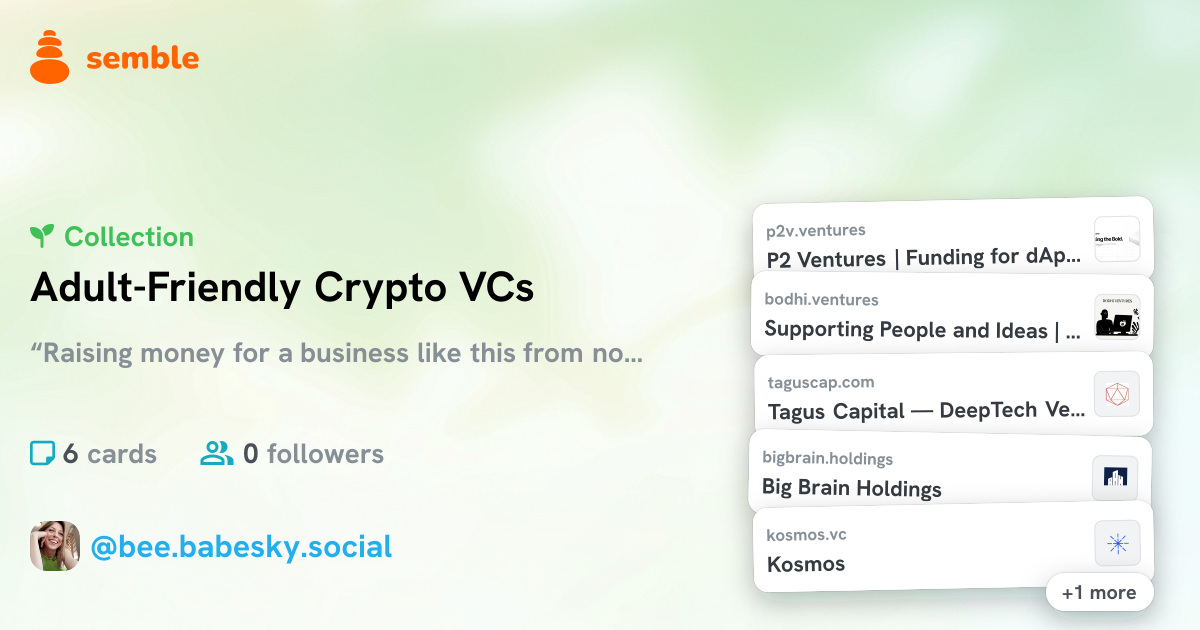The width and height of the screenshot is (1200, 630).
Task: Click the P2 Ventures thumbnail image
Action: pos(1117,239)
